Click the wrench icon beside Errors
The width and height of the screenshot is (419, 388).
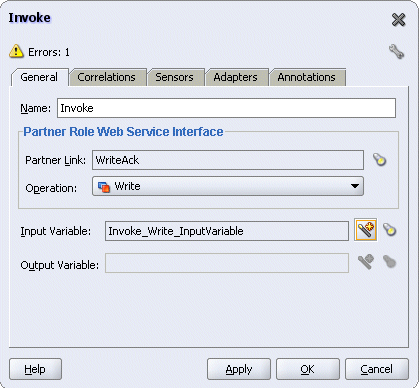click(396, 52)
